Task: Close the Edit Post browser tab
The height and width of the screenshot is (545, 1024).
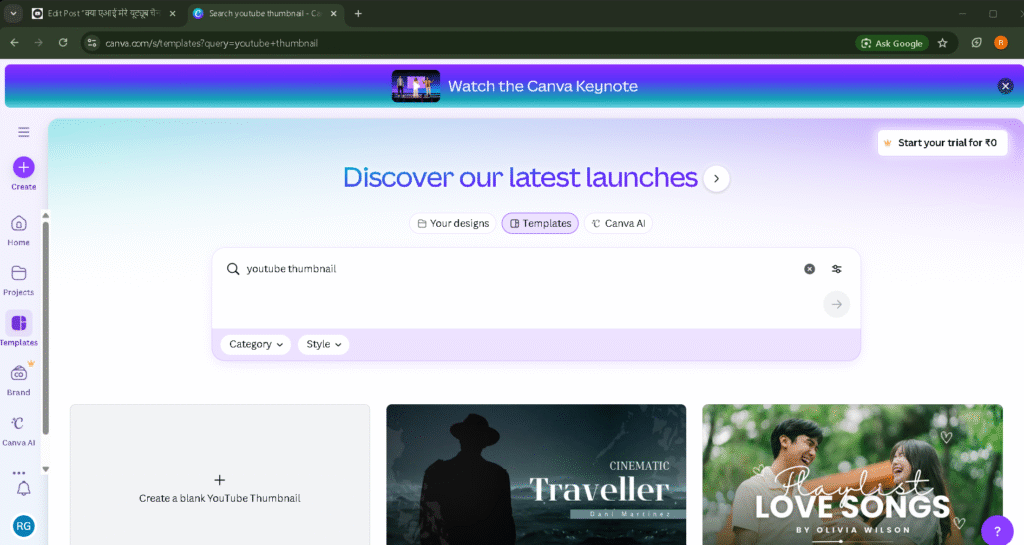Action: [172, 14]
